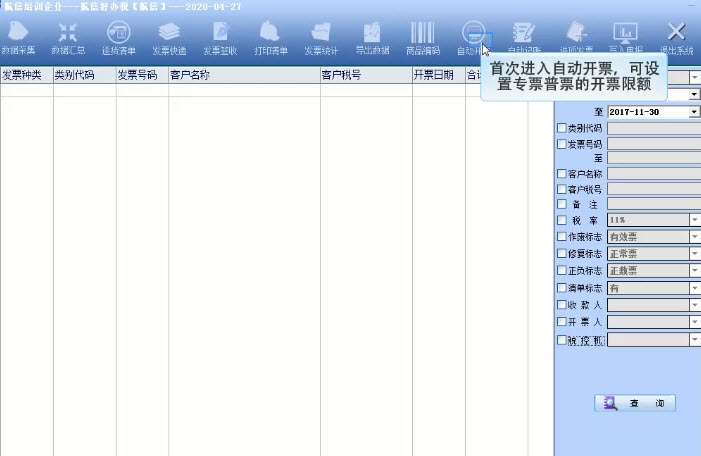Tick the 客户税号 filter checkbox
Viewport: 701px width, 456px height.
[x=562, y=189]
